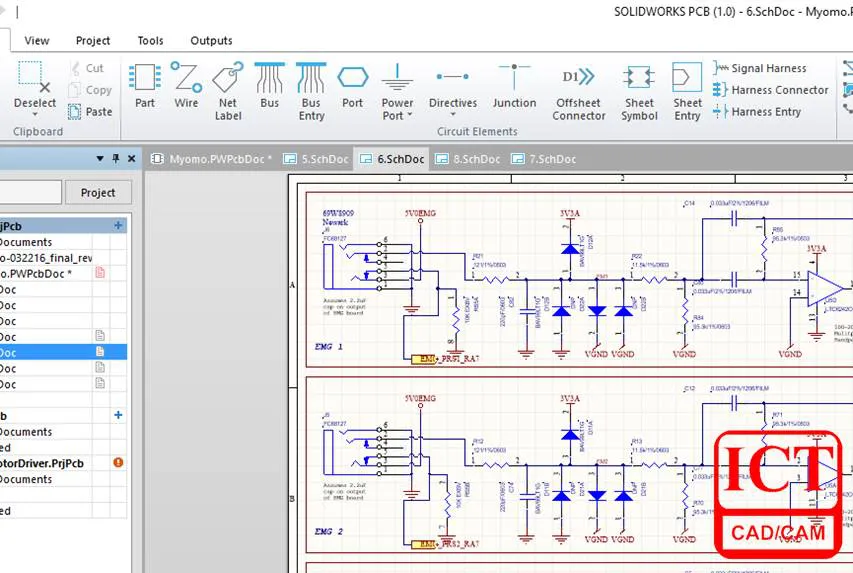Switch to 6.SchDoc tab
Screen dimensions: 853x573
pos(392,159)
